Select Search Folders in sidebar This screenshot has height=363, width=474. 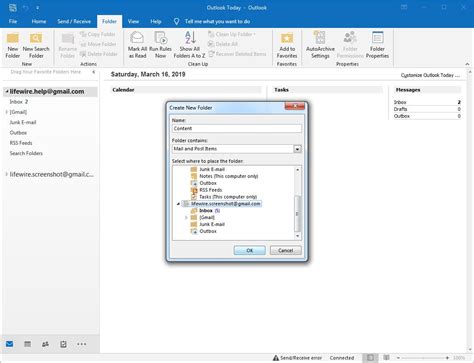point(26,153)
